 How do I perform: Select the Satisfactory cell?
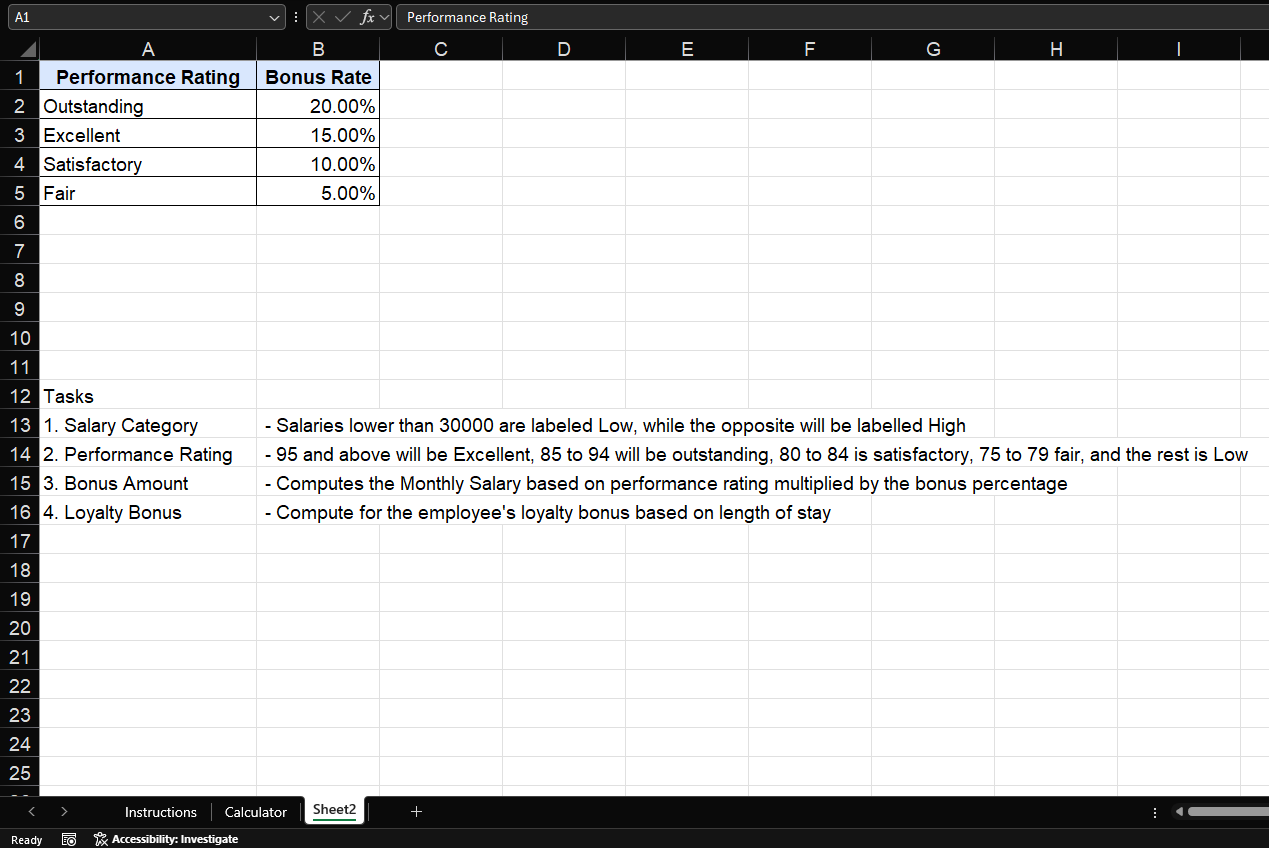(148, 164)
